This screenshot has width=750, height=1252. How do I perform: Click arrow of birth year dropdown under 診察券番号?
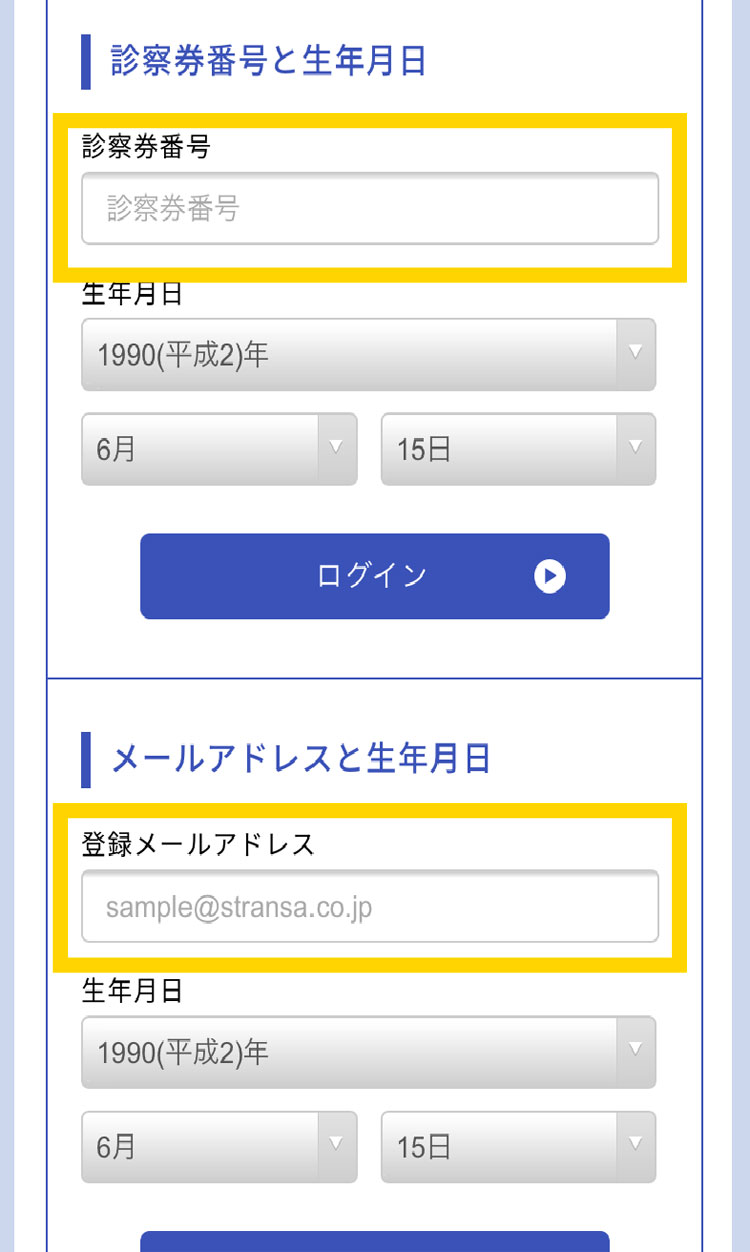pos(636,353)
